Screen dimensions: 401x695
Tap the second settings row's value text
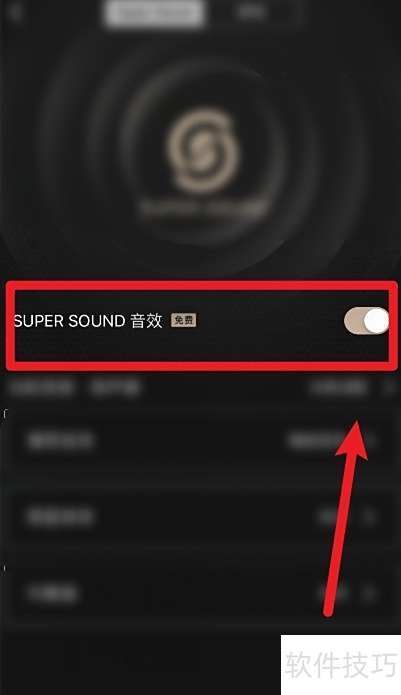330,516
